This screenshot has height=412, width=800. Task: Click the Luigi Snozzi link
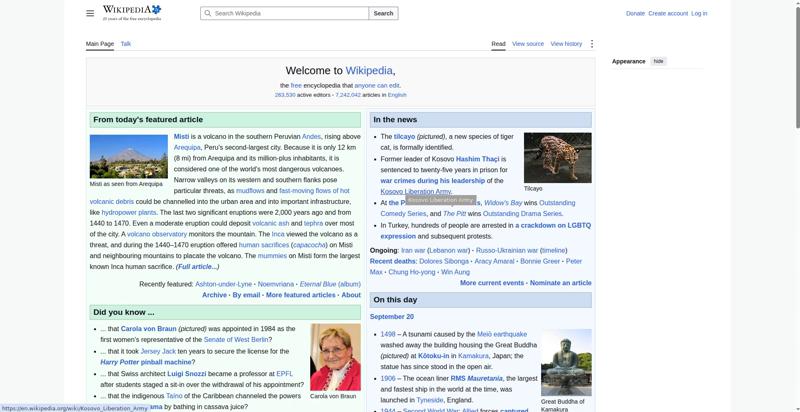click(x=189, y=374)
